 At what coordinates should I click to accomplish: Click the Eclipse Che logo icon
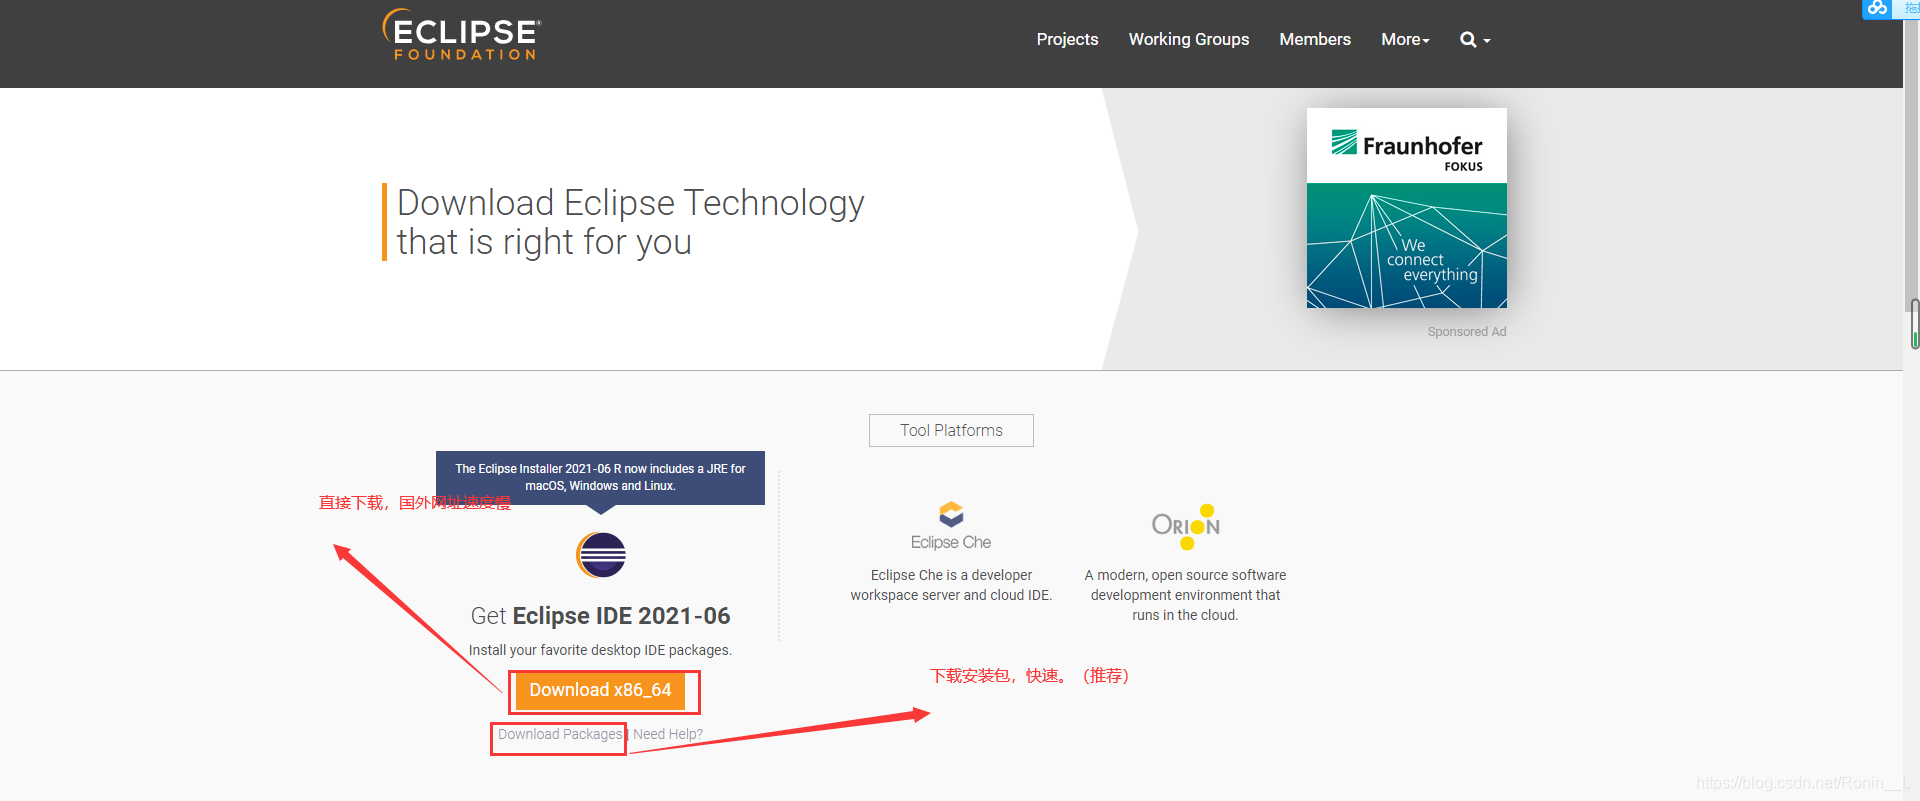(951, 514)
